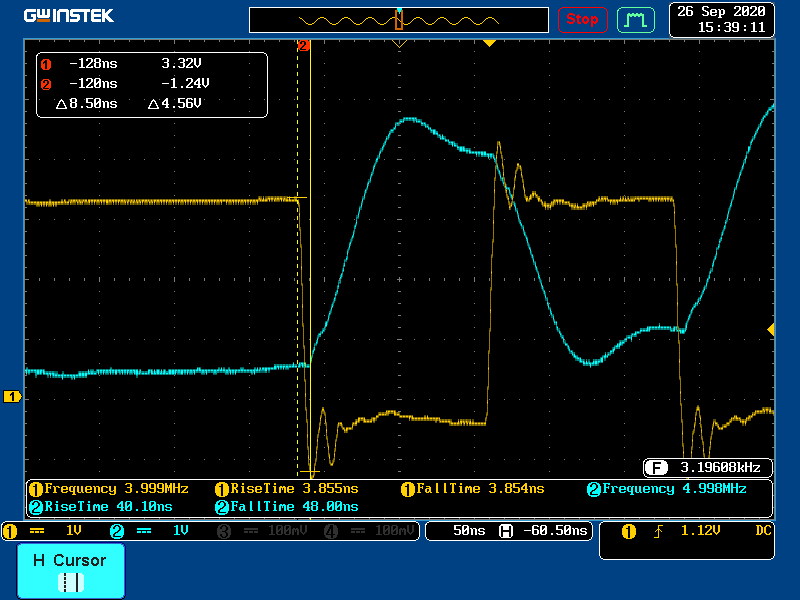Enable the greyed-out channel 3 indicator
Image resolution: width=800 pixels, height=600 pixels.
point(262,531)
